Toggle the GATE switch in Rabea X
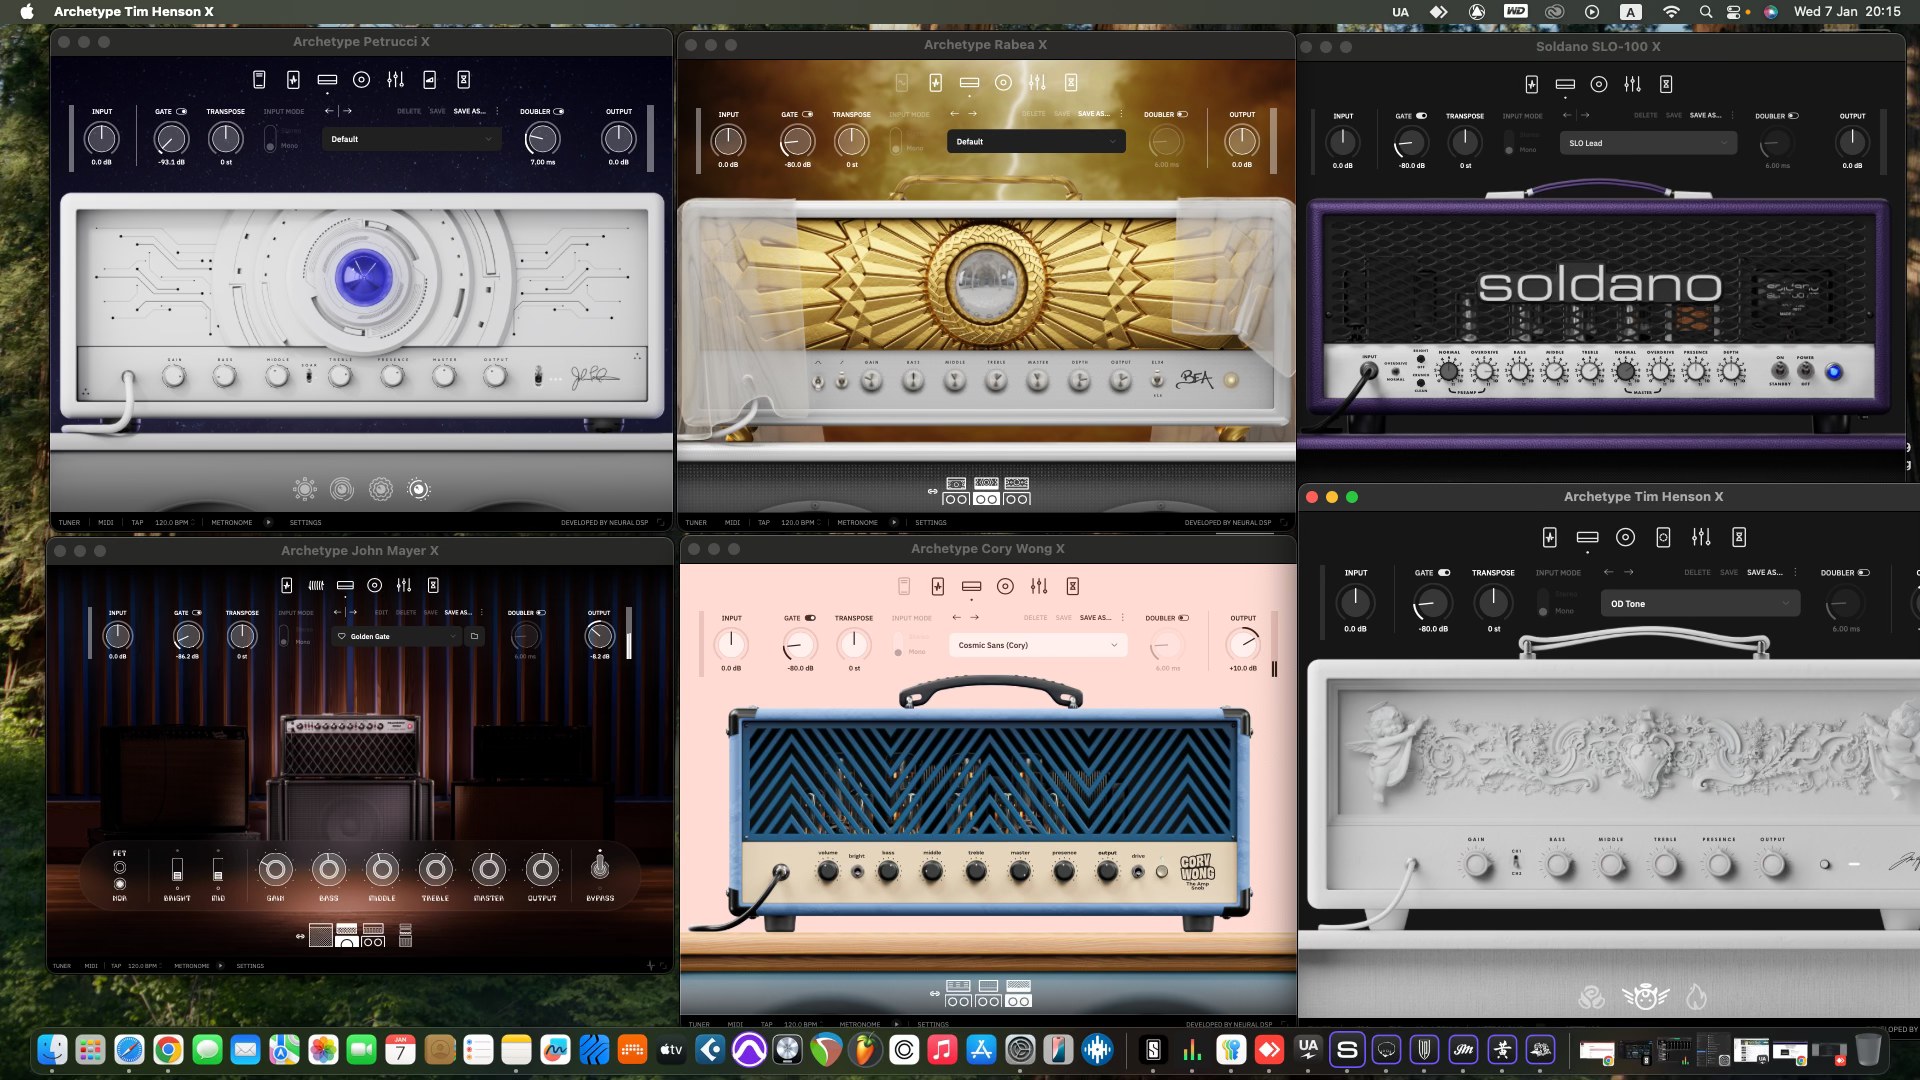The height and width of the screenshot is (1080, 1920). tap(807, 114)
